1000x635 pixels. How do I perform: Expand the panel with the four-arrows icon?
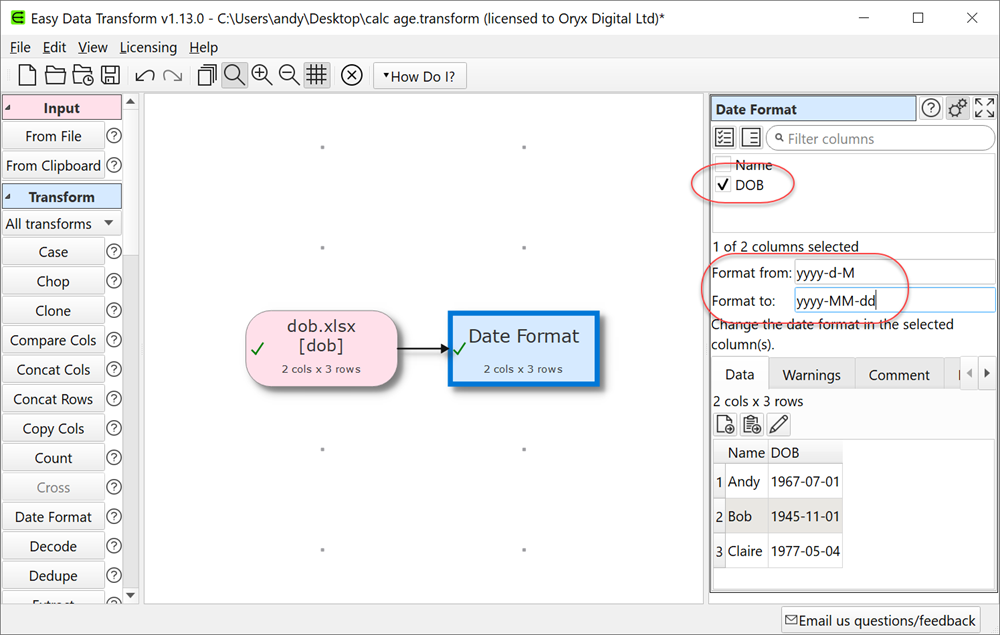983,107
